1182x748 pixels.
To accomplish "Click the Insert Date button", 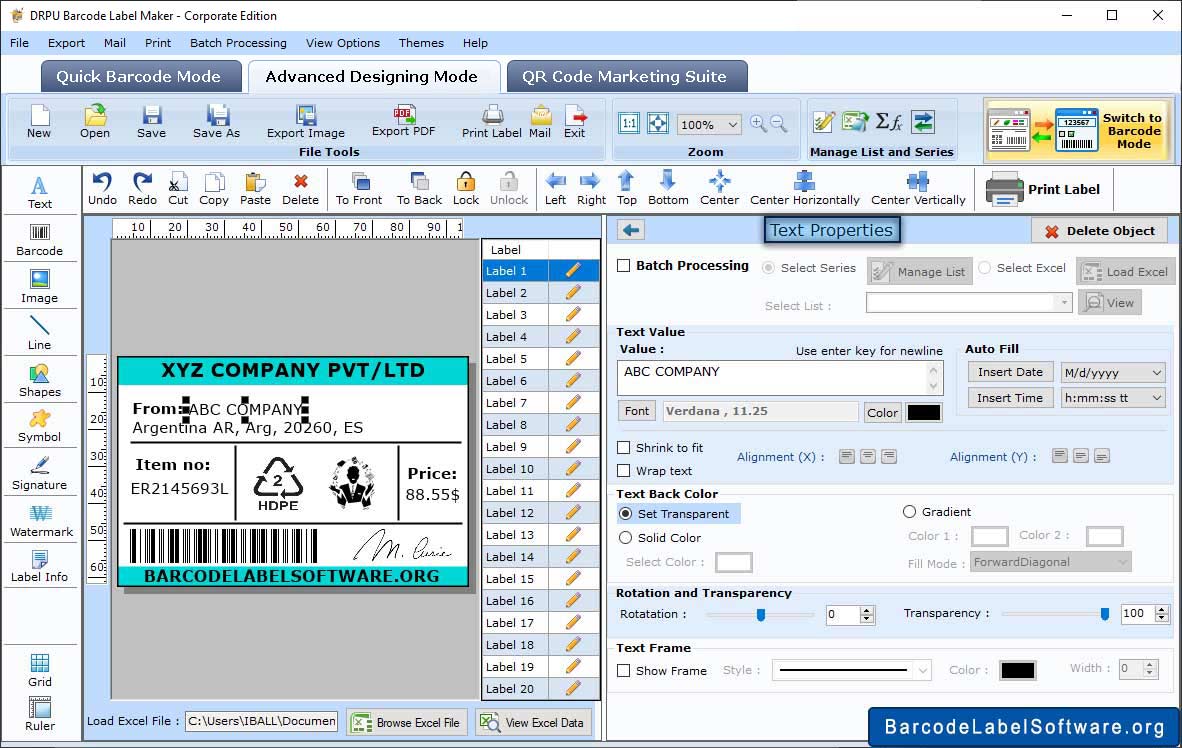I will (x=1010, y=372).
